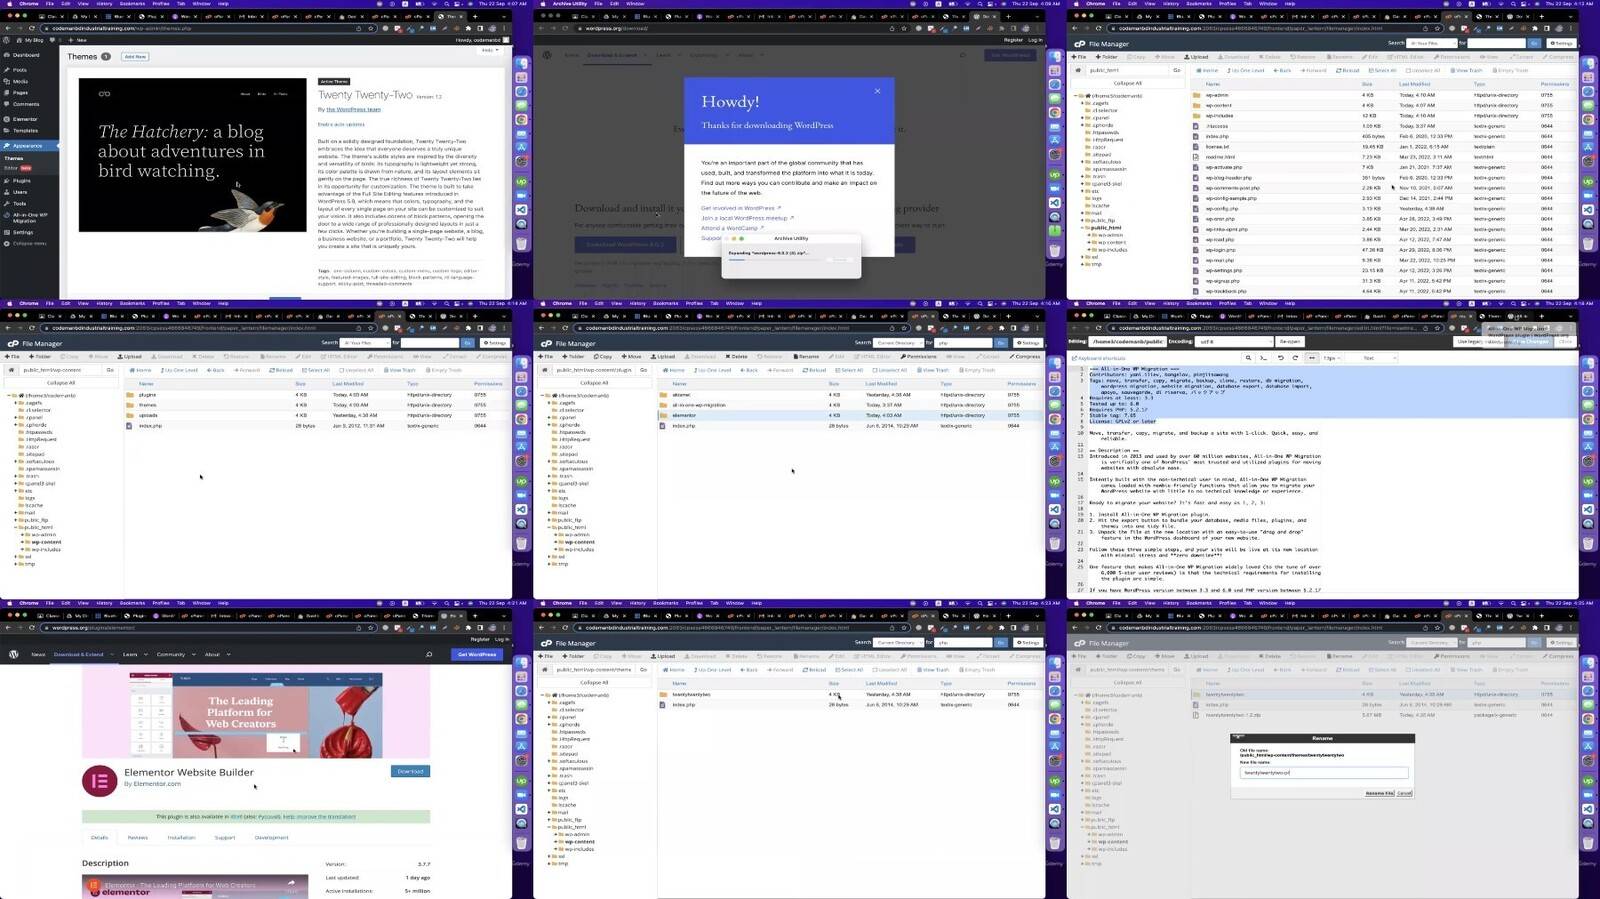
Task: Select the all-in-one-wp-migration folder row
Action: 851,405
